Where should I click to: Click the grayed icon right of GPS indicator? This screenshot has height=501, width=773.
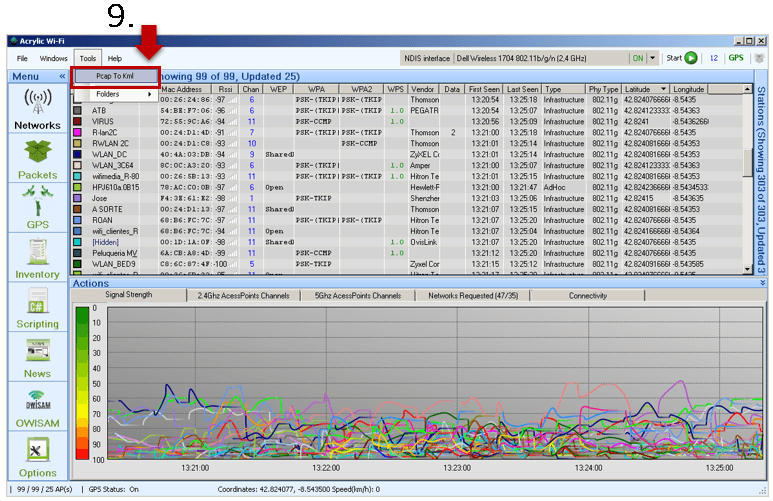click(x=759, y=58)
